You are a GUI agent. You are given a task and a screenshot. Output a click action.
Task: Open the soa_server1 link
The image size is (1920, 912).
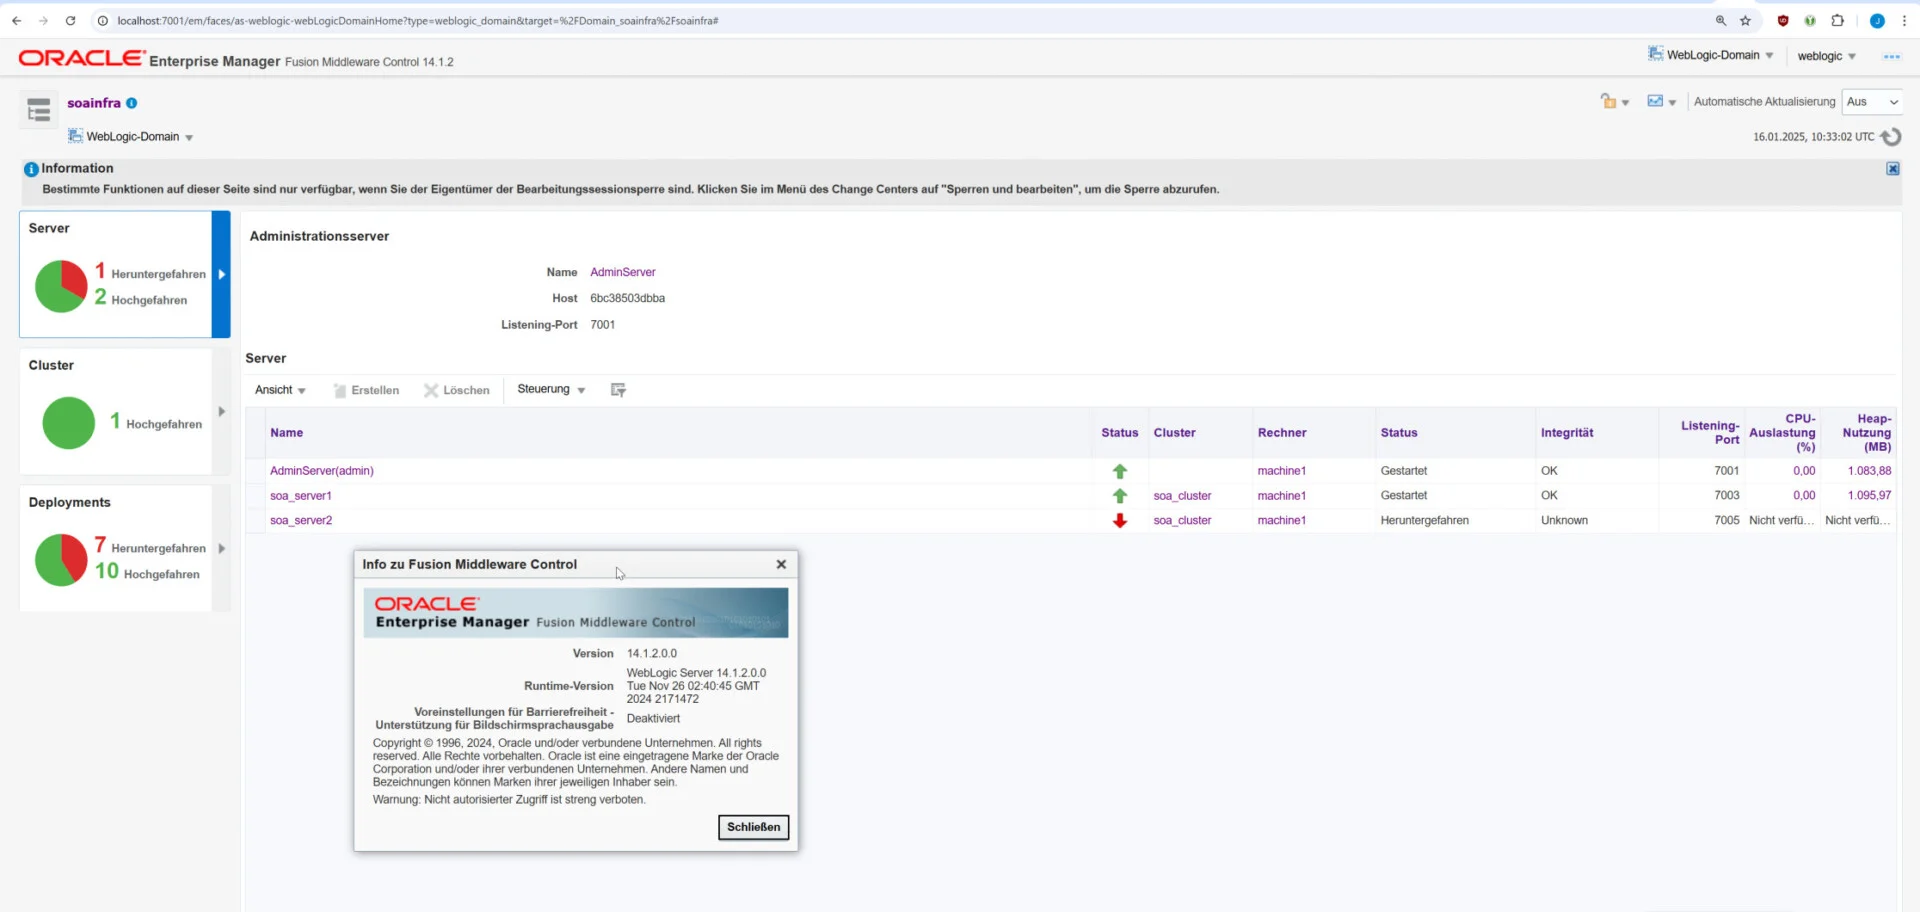point(301,496)
